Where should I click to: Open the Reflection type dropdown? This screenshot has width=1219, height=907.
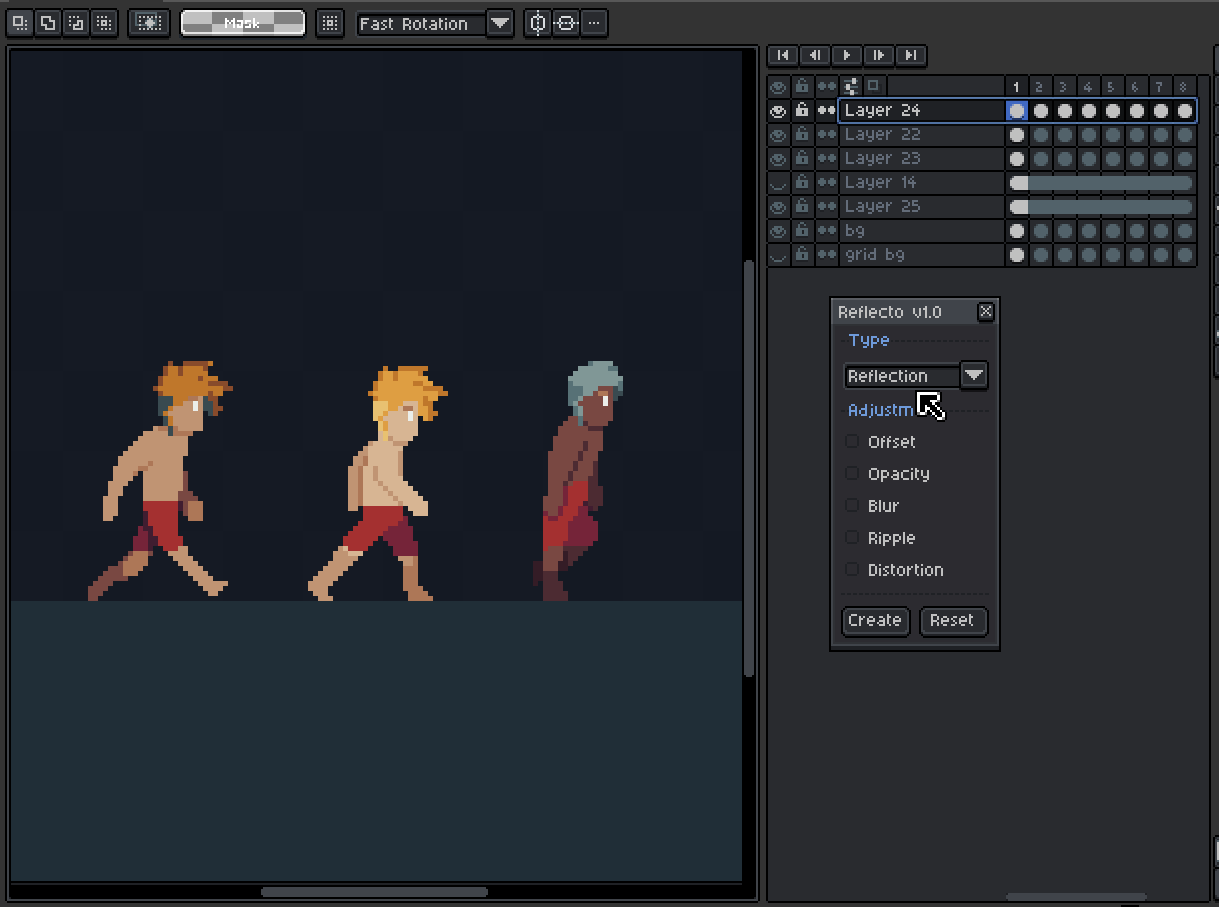coord(973,376)
